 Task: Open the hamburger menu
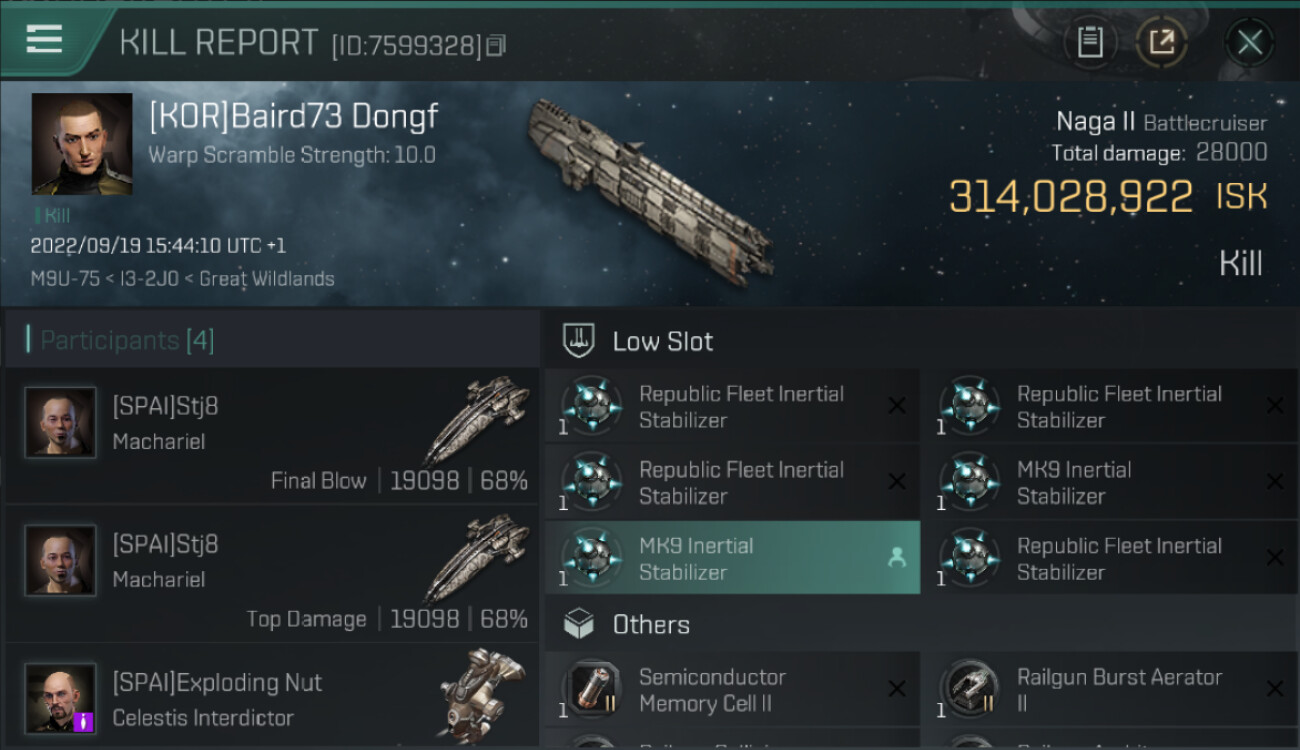(x=45, y=40)
